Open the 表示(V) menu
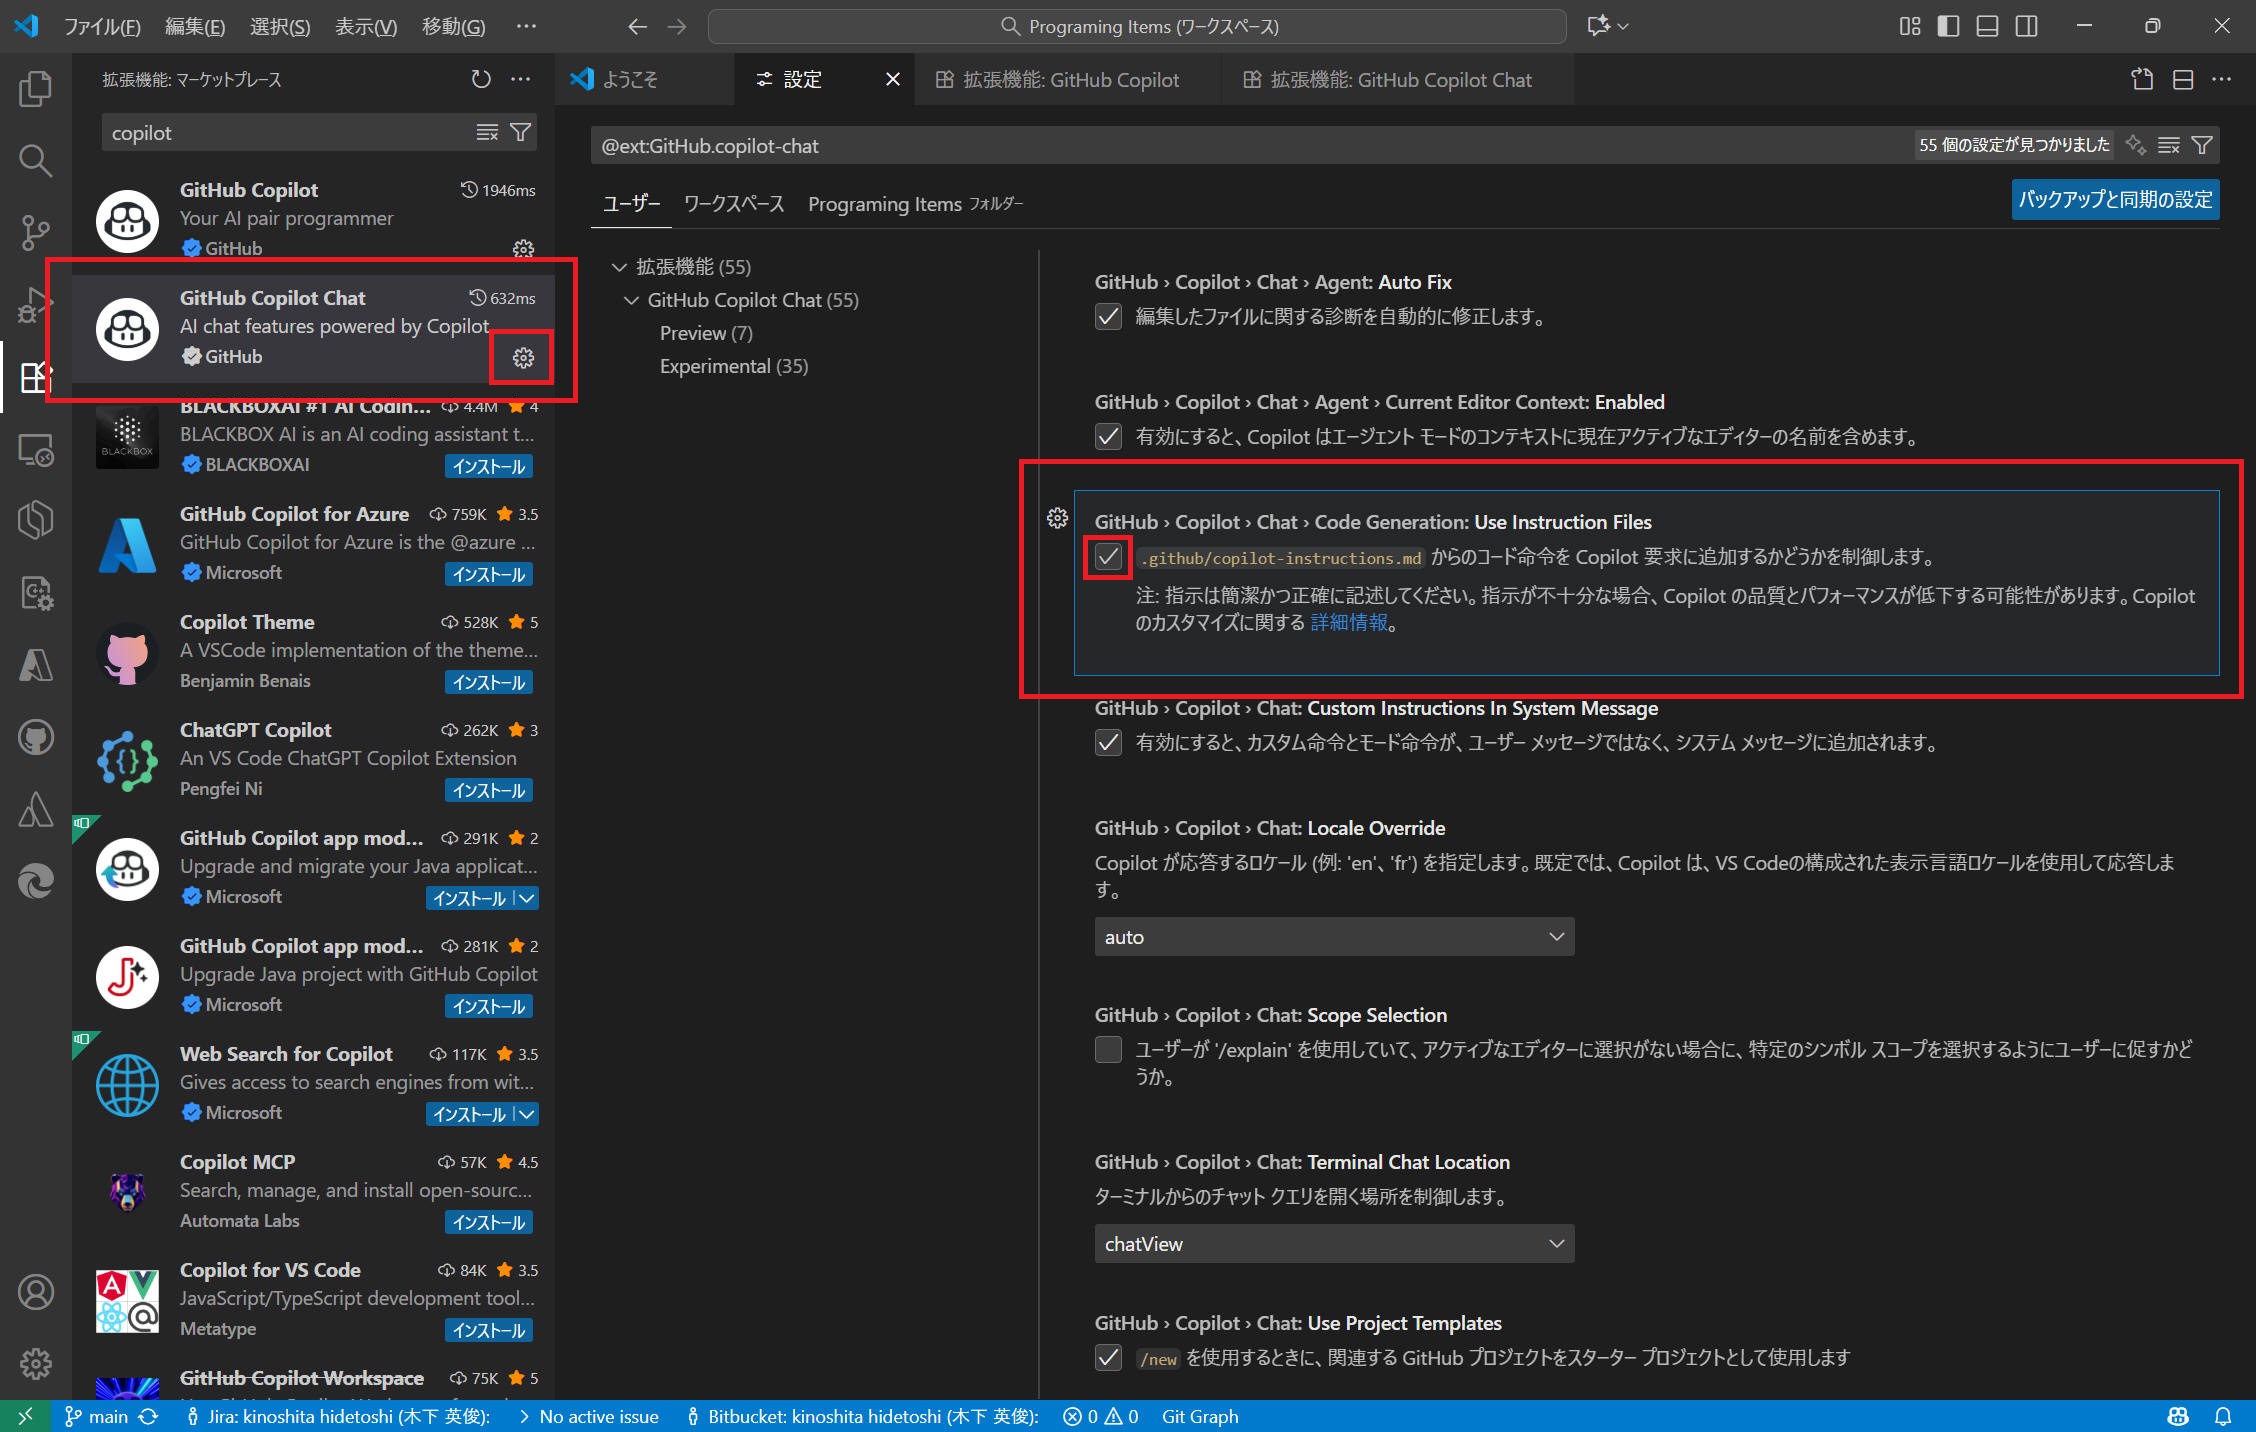2256x1432 pixels. pyautogui.click(x=364, y=26)
